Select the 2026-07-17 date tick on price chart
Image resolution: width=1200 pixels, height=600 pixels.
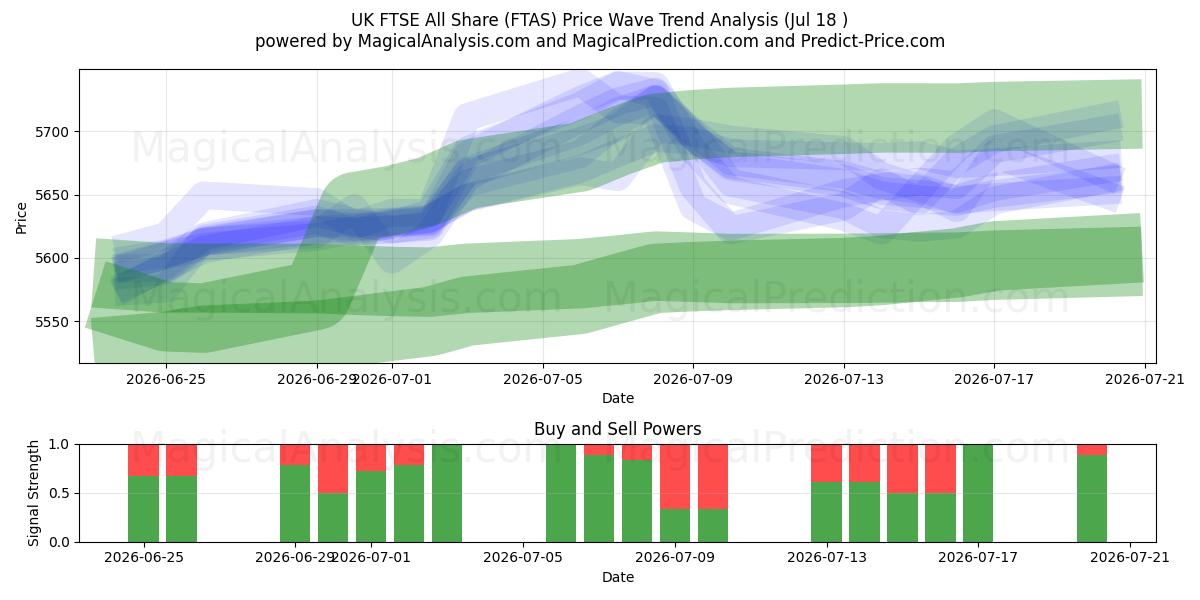coord(994,379)
